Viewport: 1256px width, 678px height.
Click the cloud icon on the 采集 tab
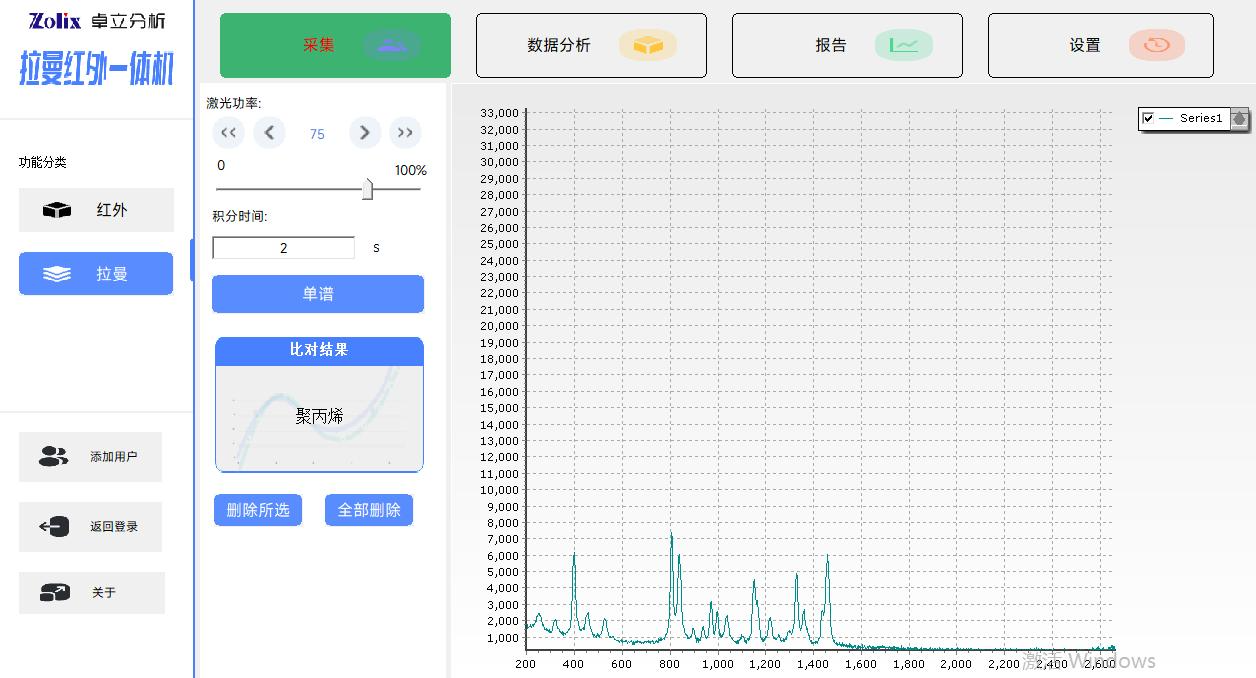[x=392, y=45]
